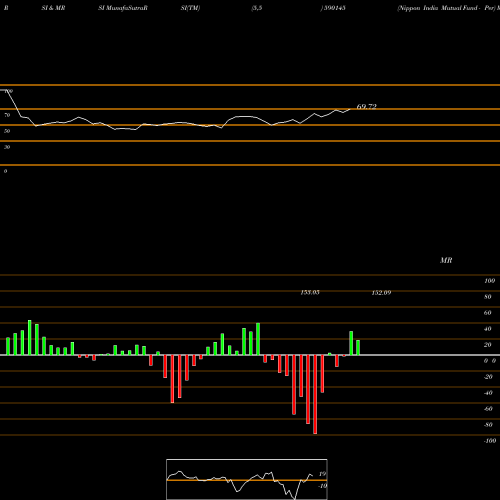500x500 pixels.
Task: Click the 'SI MunafaSutraR' header text
Action: pyautogui.click(x=123, y=8)
